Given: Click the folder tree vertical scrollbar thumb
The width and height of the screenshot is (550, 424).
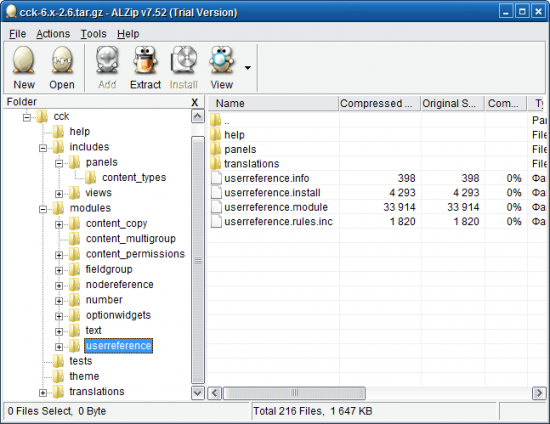Looking at the screenshot, I should [x=198, y=260].
